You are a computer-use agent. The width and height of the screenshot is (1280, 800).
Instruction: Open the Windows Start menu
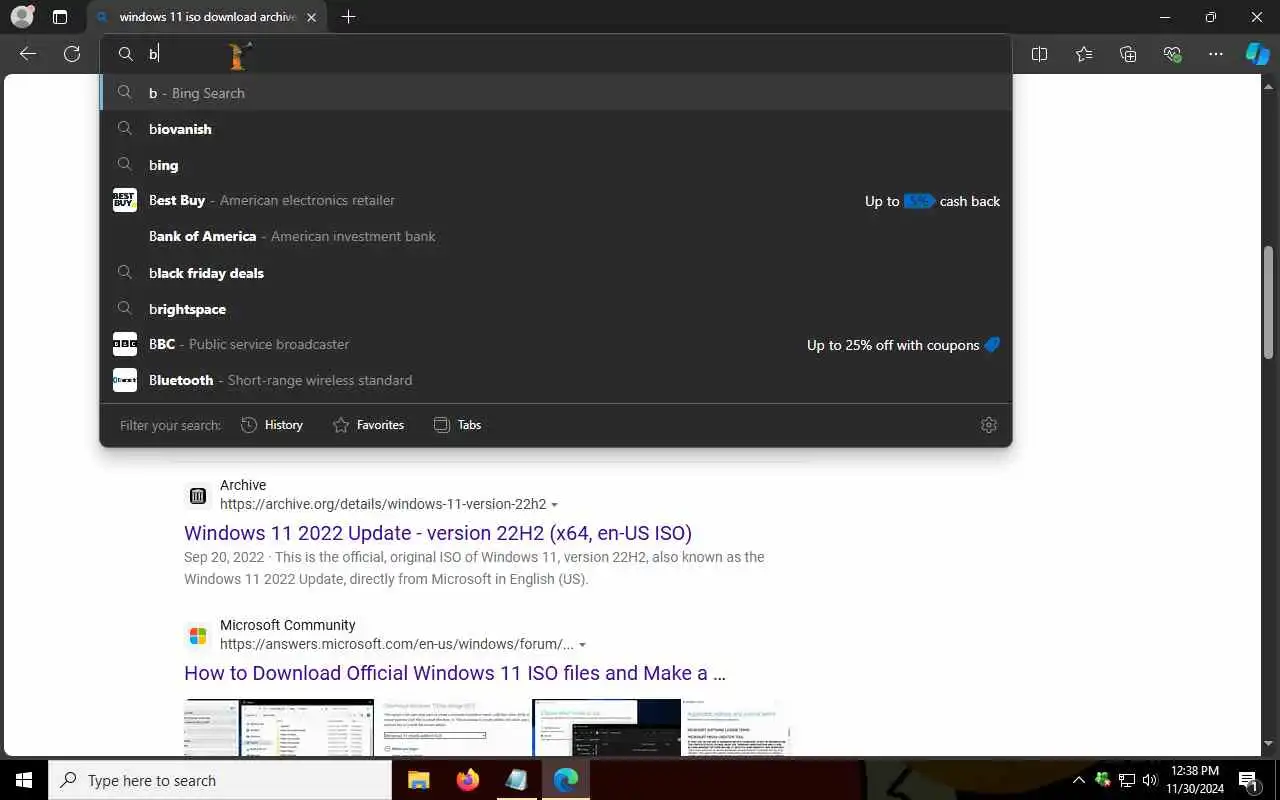pyautogui.click(x=24, y=780)
